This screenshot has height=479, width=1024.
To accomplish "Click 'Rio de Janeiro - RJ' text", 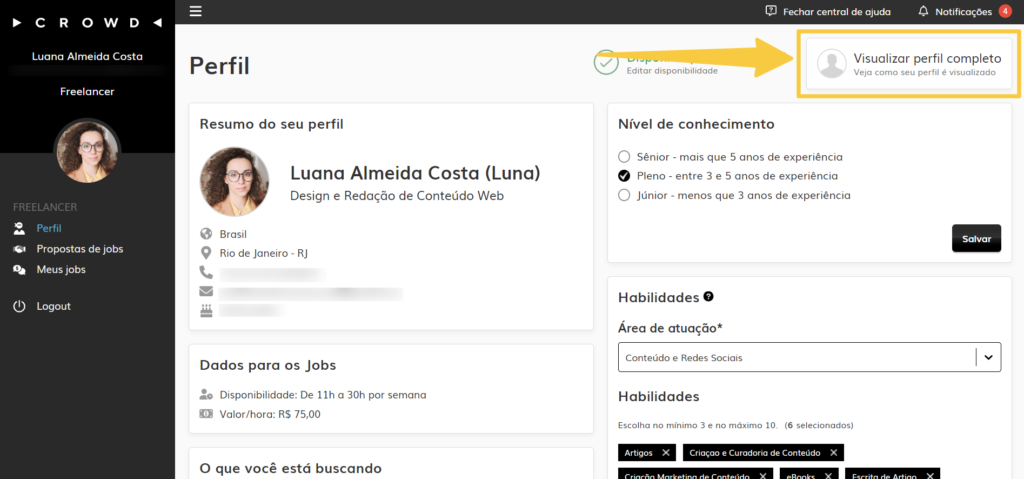I will (264, 253).
